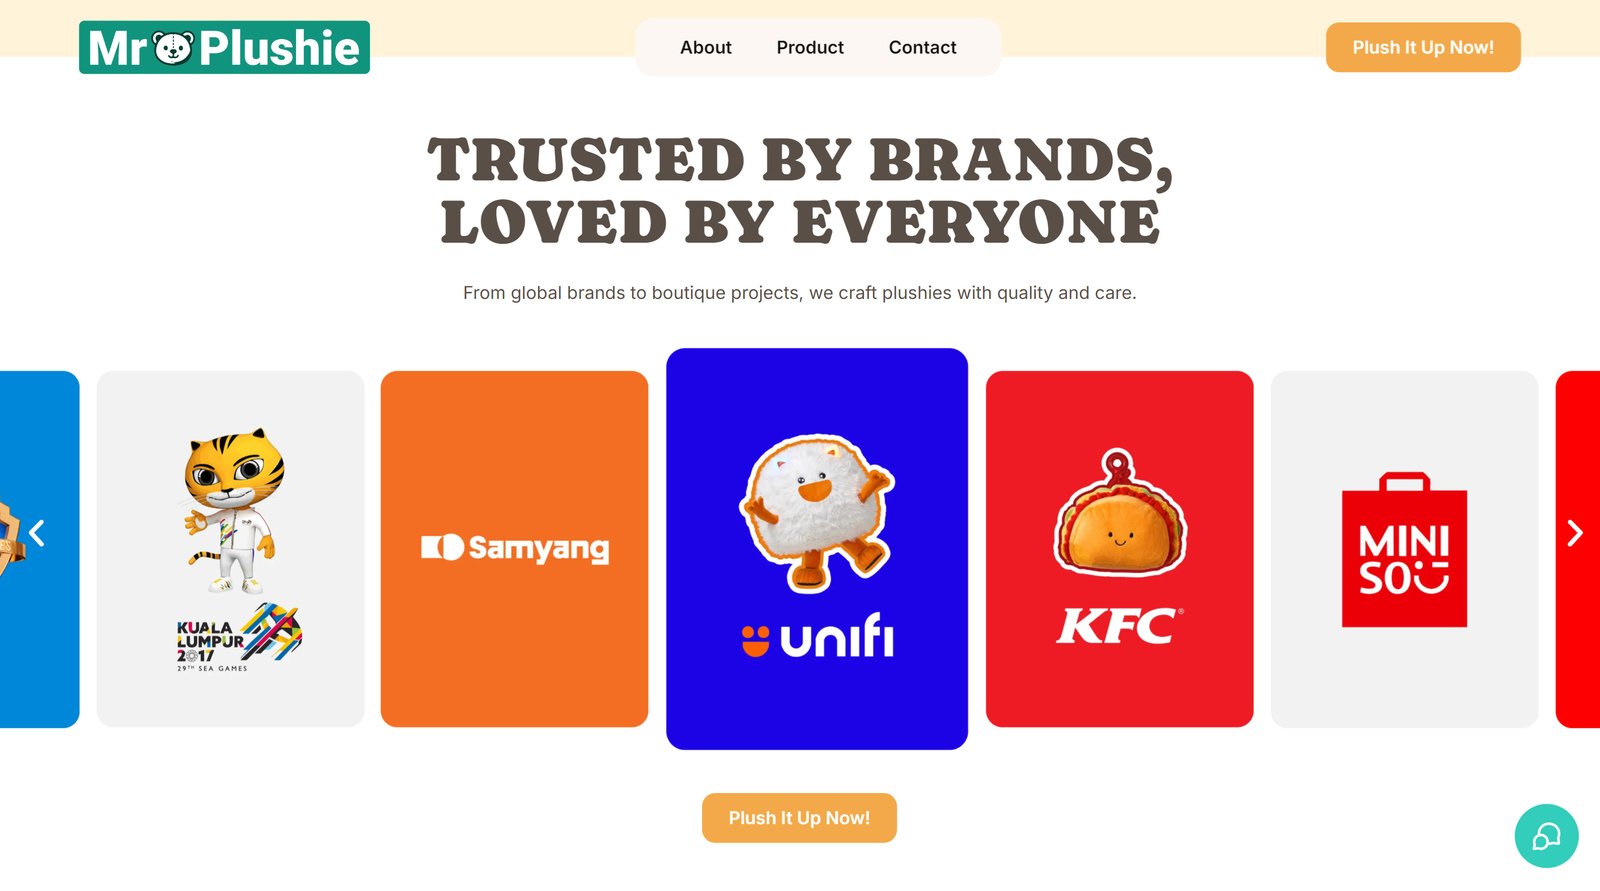The image size is (1600, 891).
Task: Click the unifi fluffy mascot plush image
Action: click(817, 511)
